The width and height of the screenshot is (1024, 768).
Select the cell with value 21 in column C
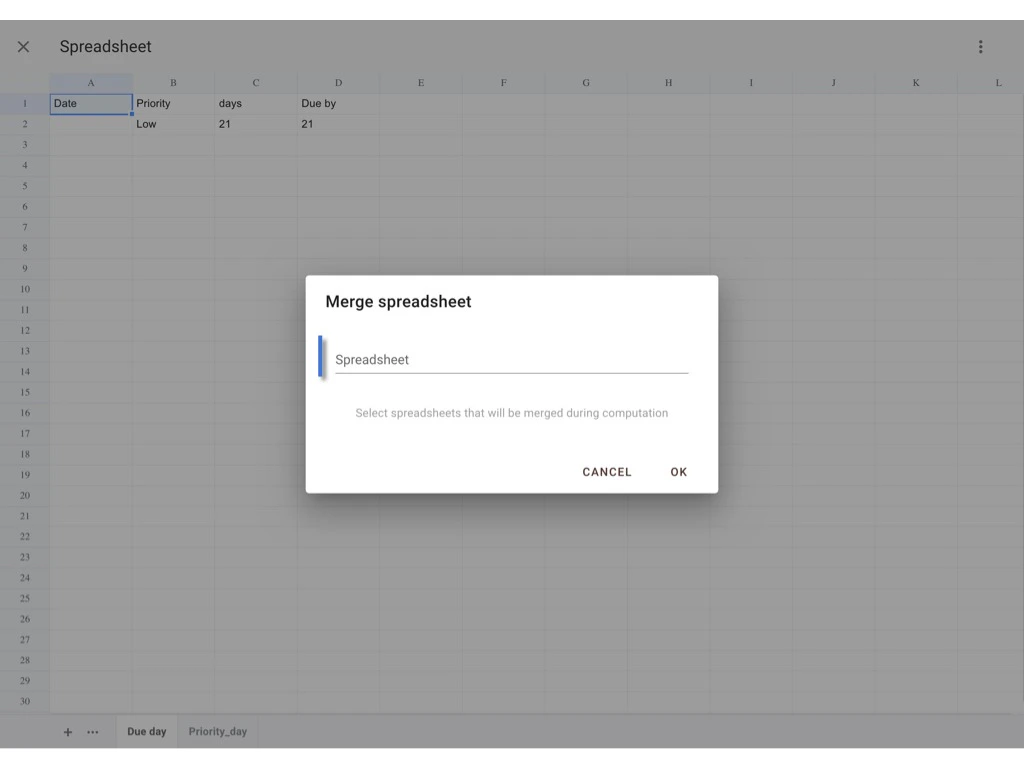tap(255, 124)
